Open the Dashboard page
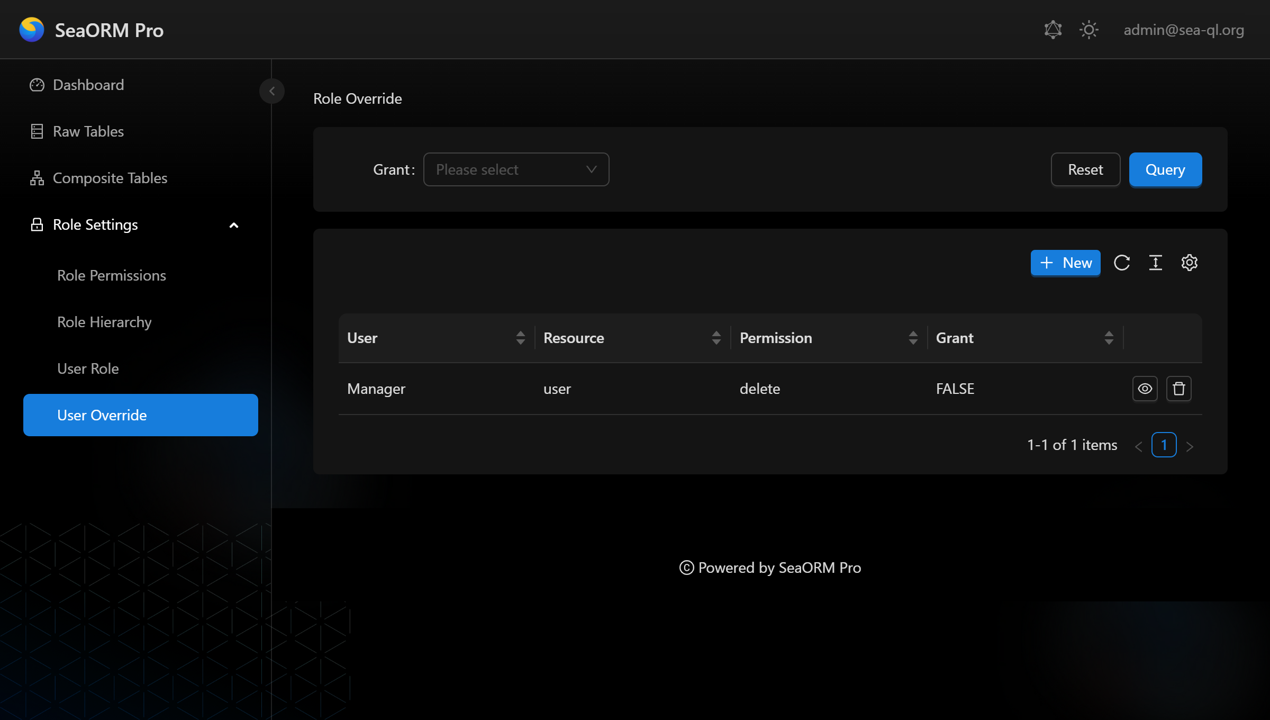This screenshot has height=720, width=1270. pos(88,85)
